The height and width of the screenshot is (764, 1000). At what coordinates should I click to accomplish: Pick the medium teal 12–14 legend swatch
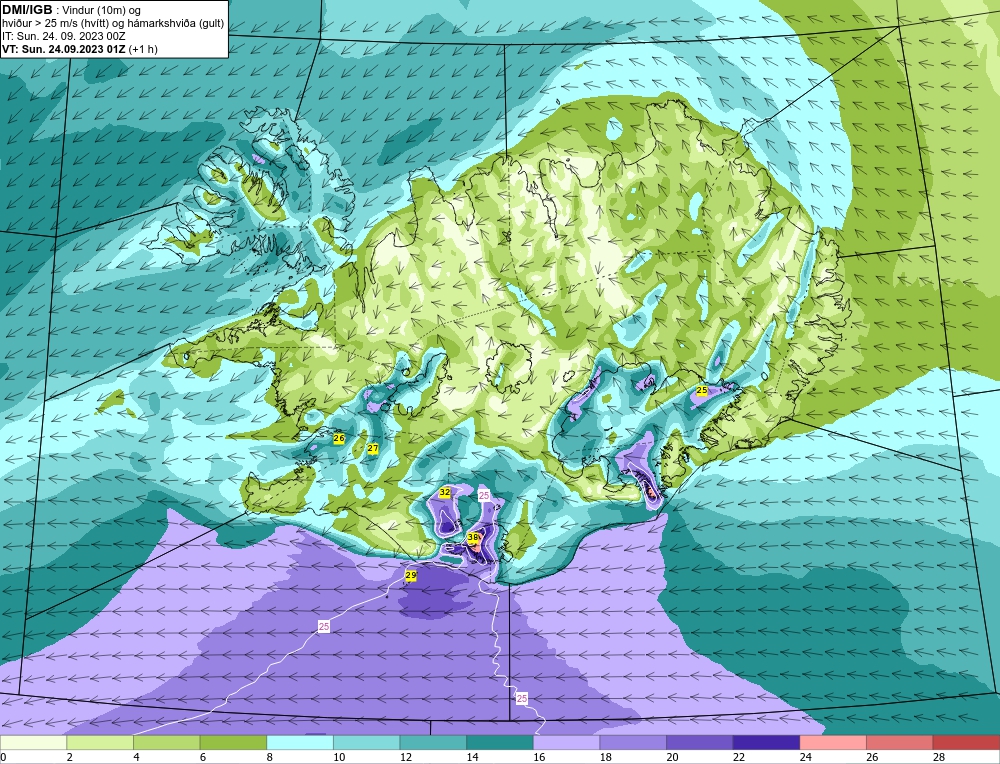[x=433, y=743]
